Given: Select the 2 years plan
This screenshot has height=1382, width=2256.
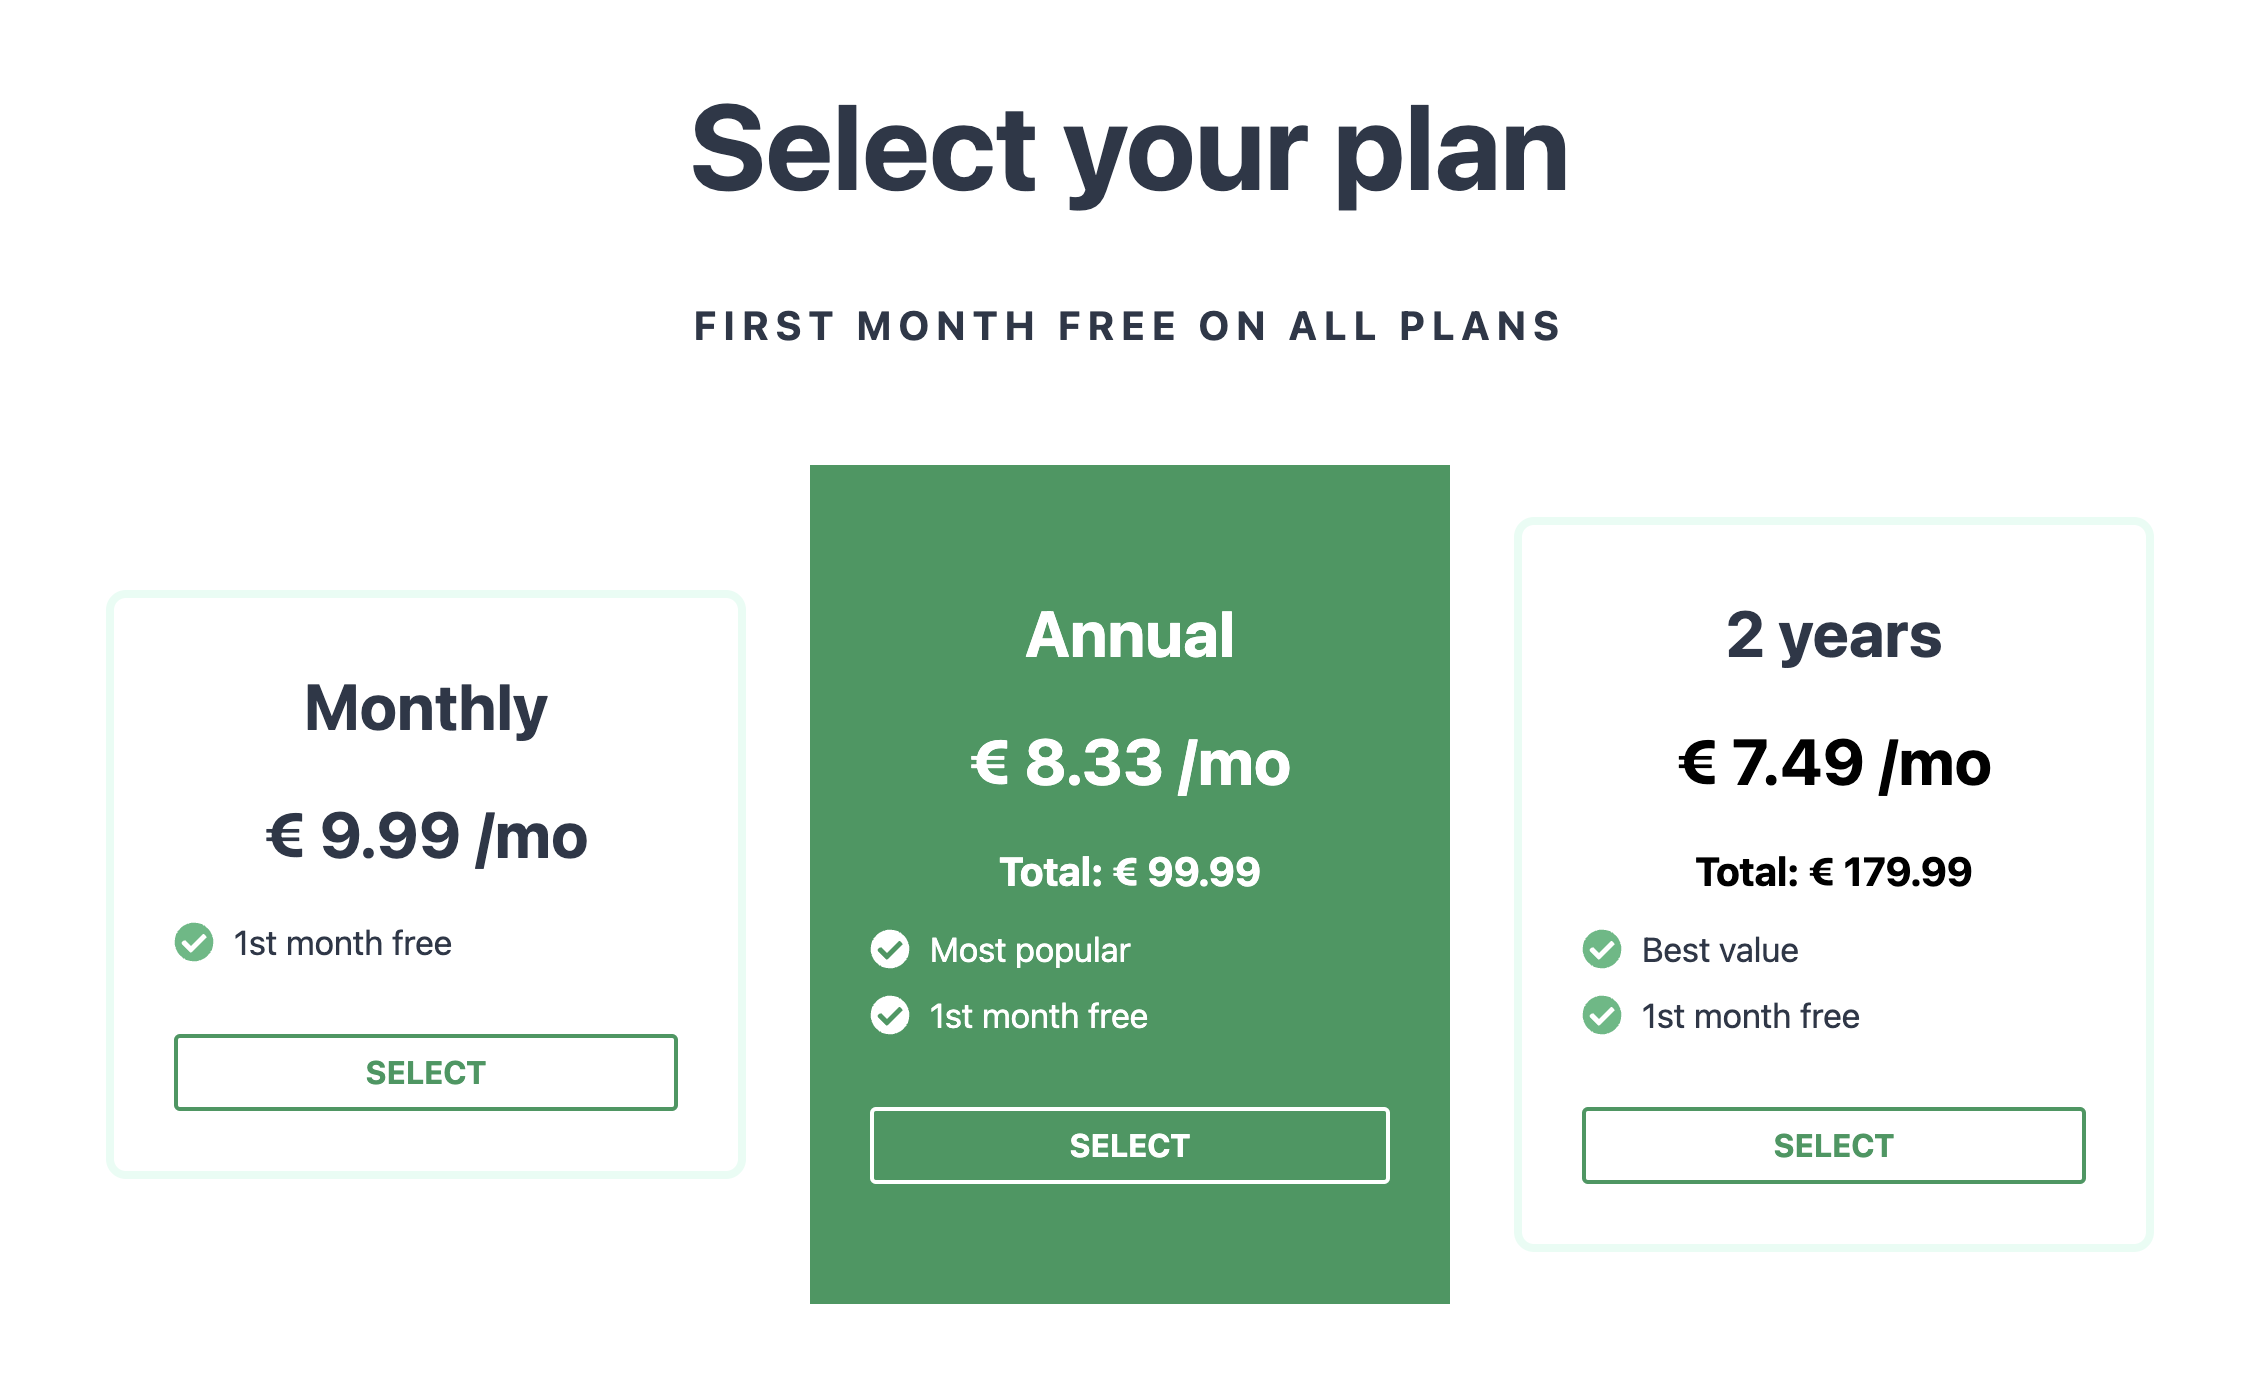Looking at the screenshot, I should 1833,1145.
